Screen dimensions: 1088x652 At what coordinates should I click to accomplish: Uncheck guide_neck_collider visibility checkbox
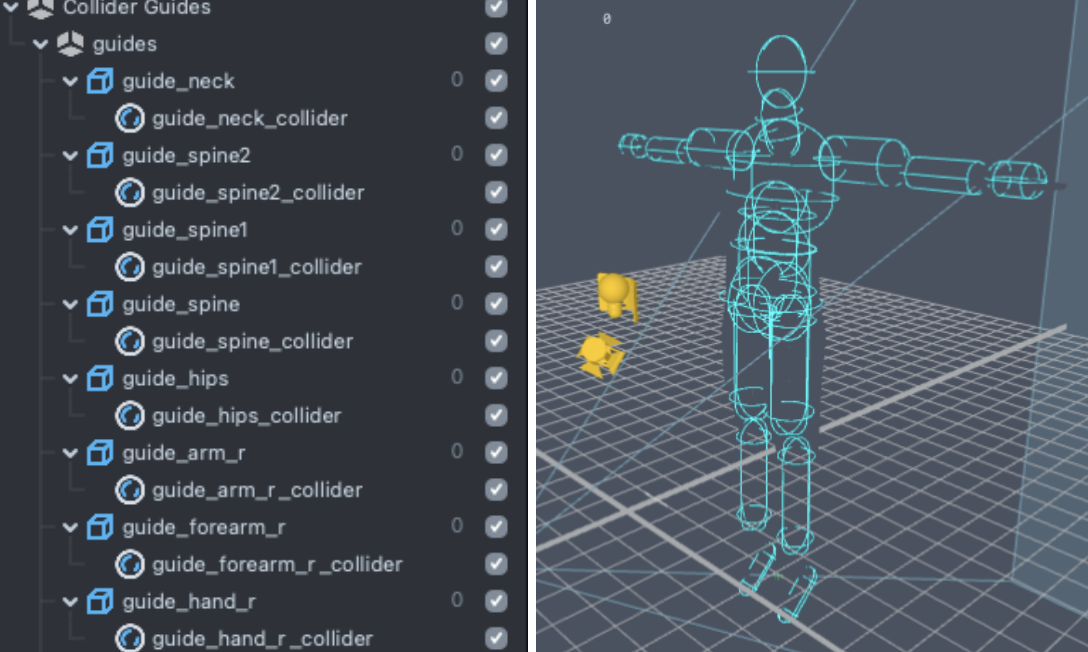pyautogui.click(x=496, y=118)
